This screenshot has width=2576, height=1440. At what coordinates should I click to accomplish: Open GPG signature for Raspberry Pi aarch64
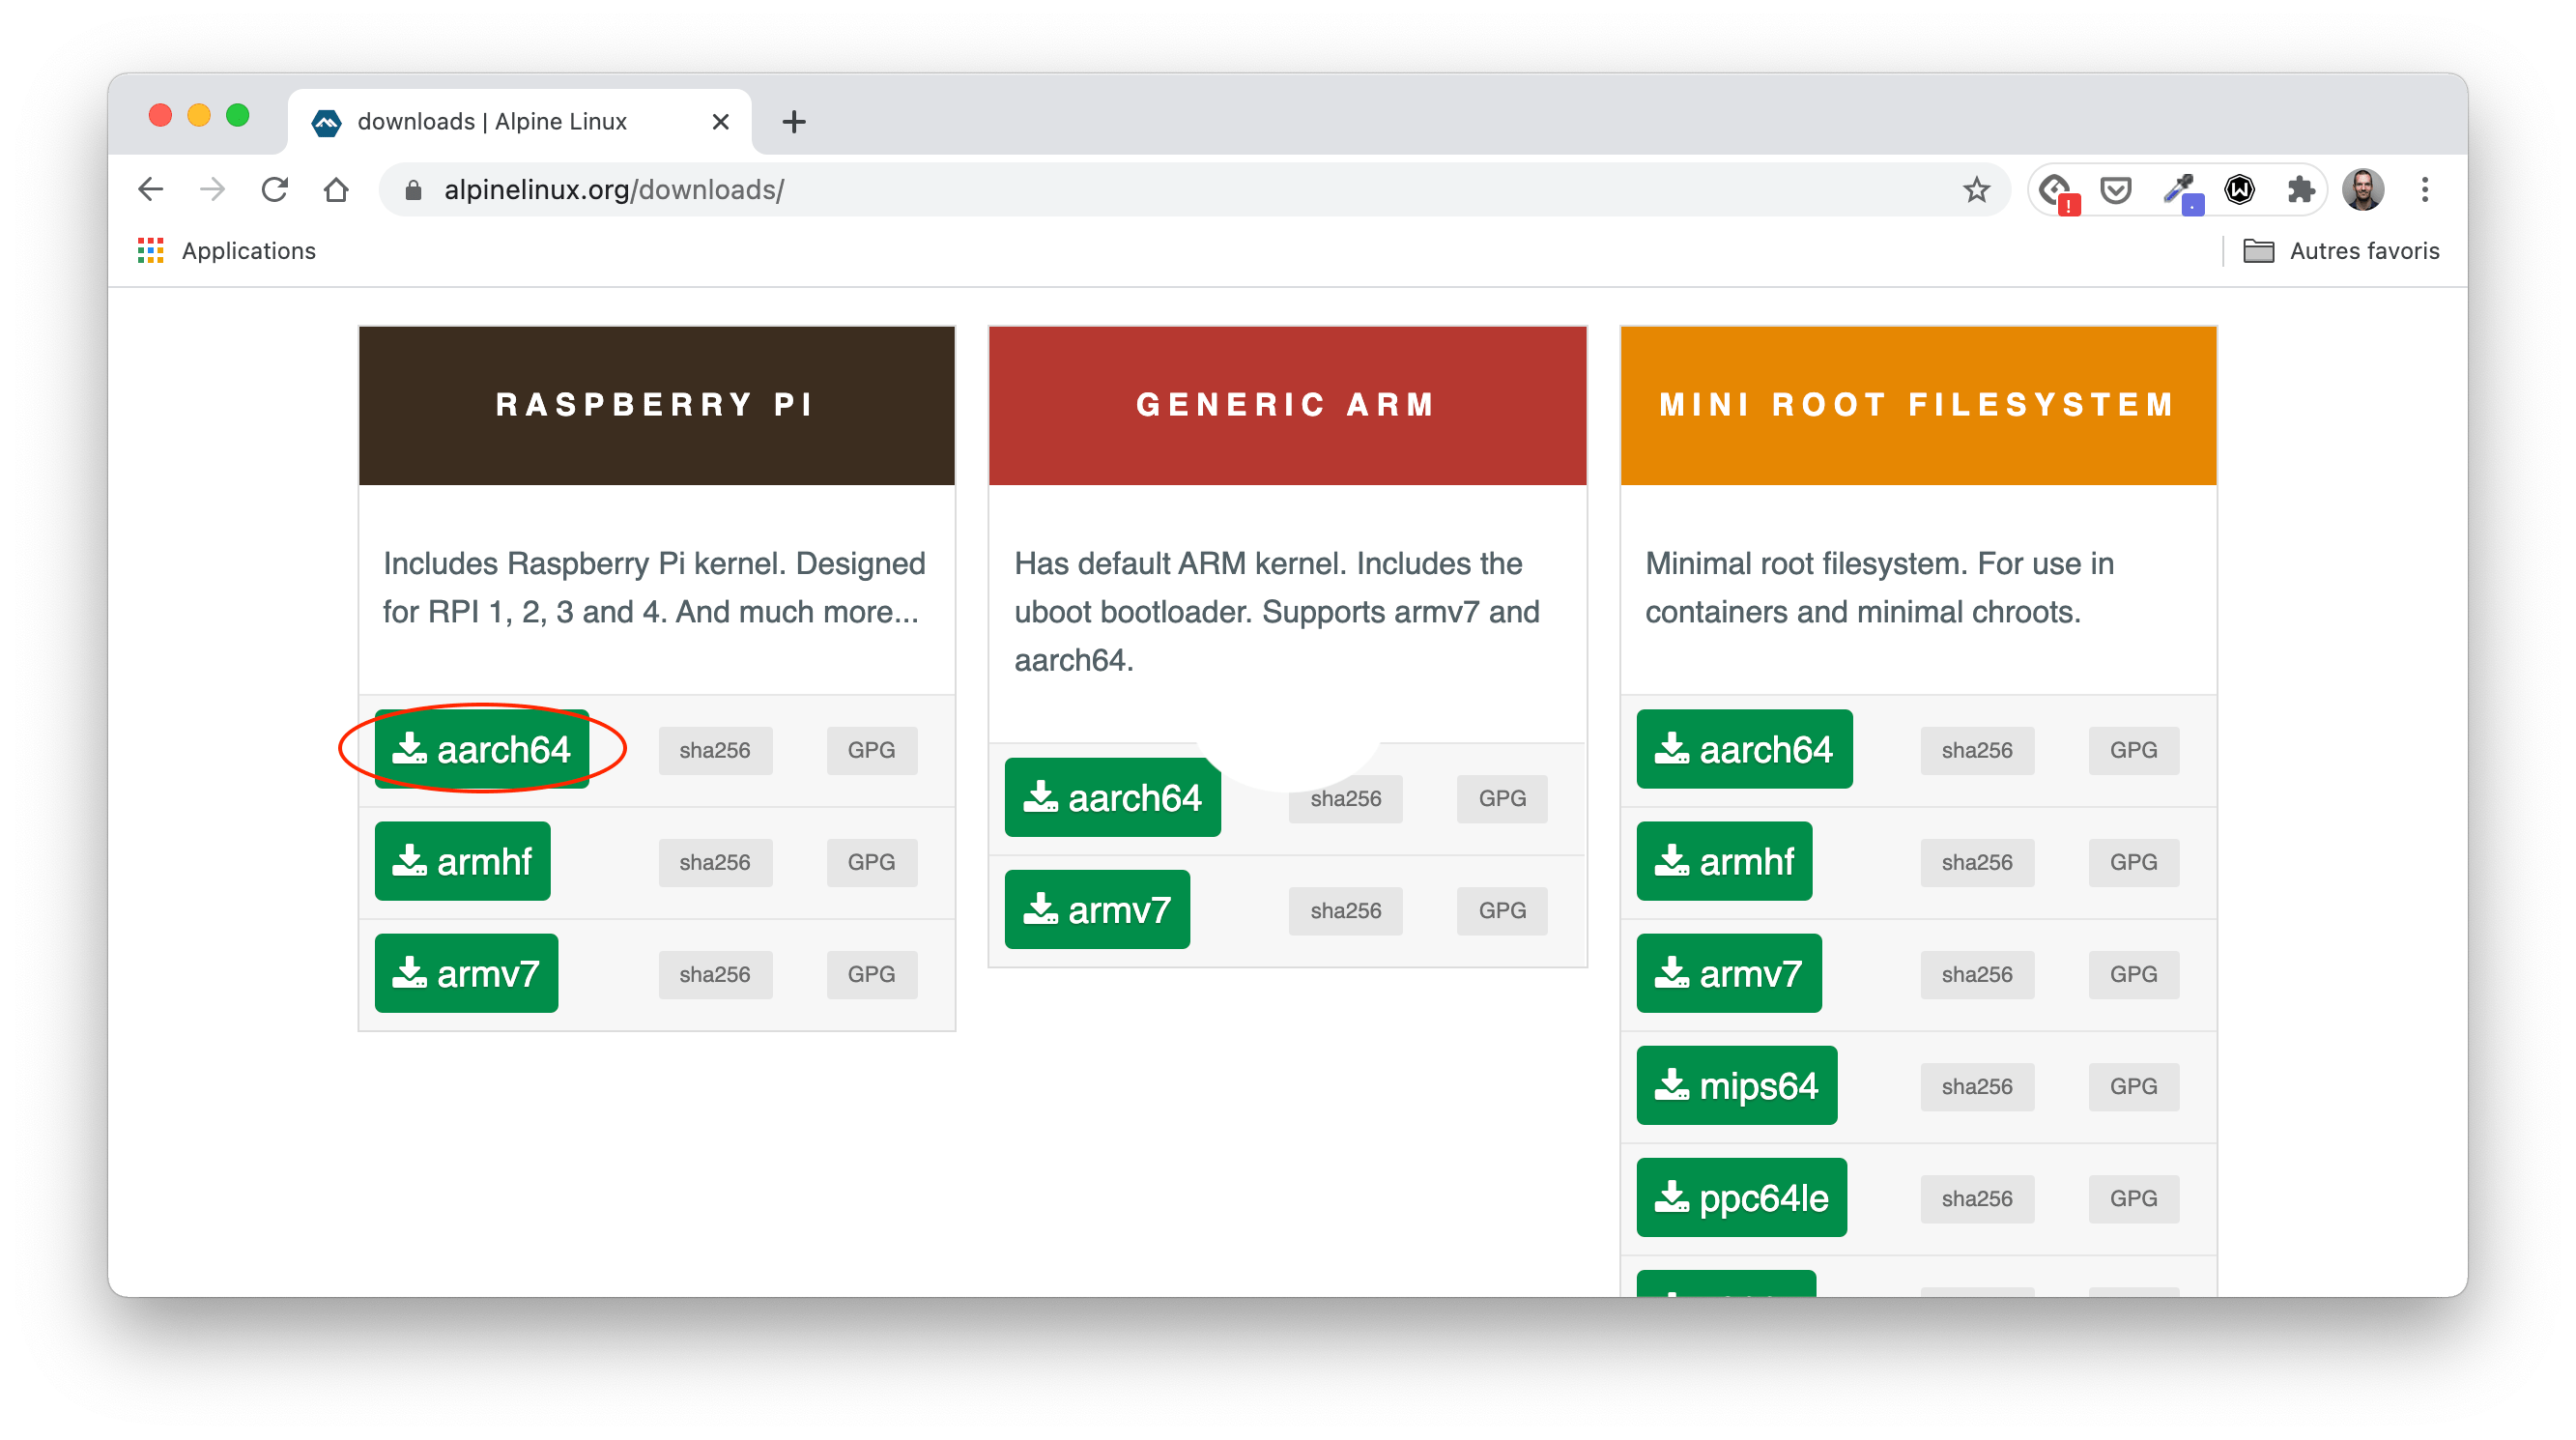pos(871,750)
